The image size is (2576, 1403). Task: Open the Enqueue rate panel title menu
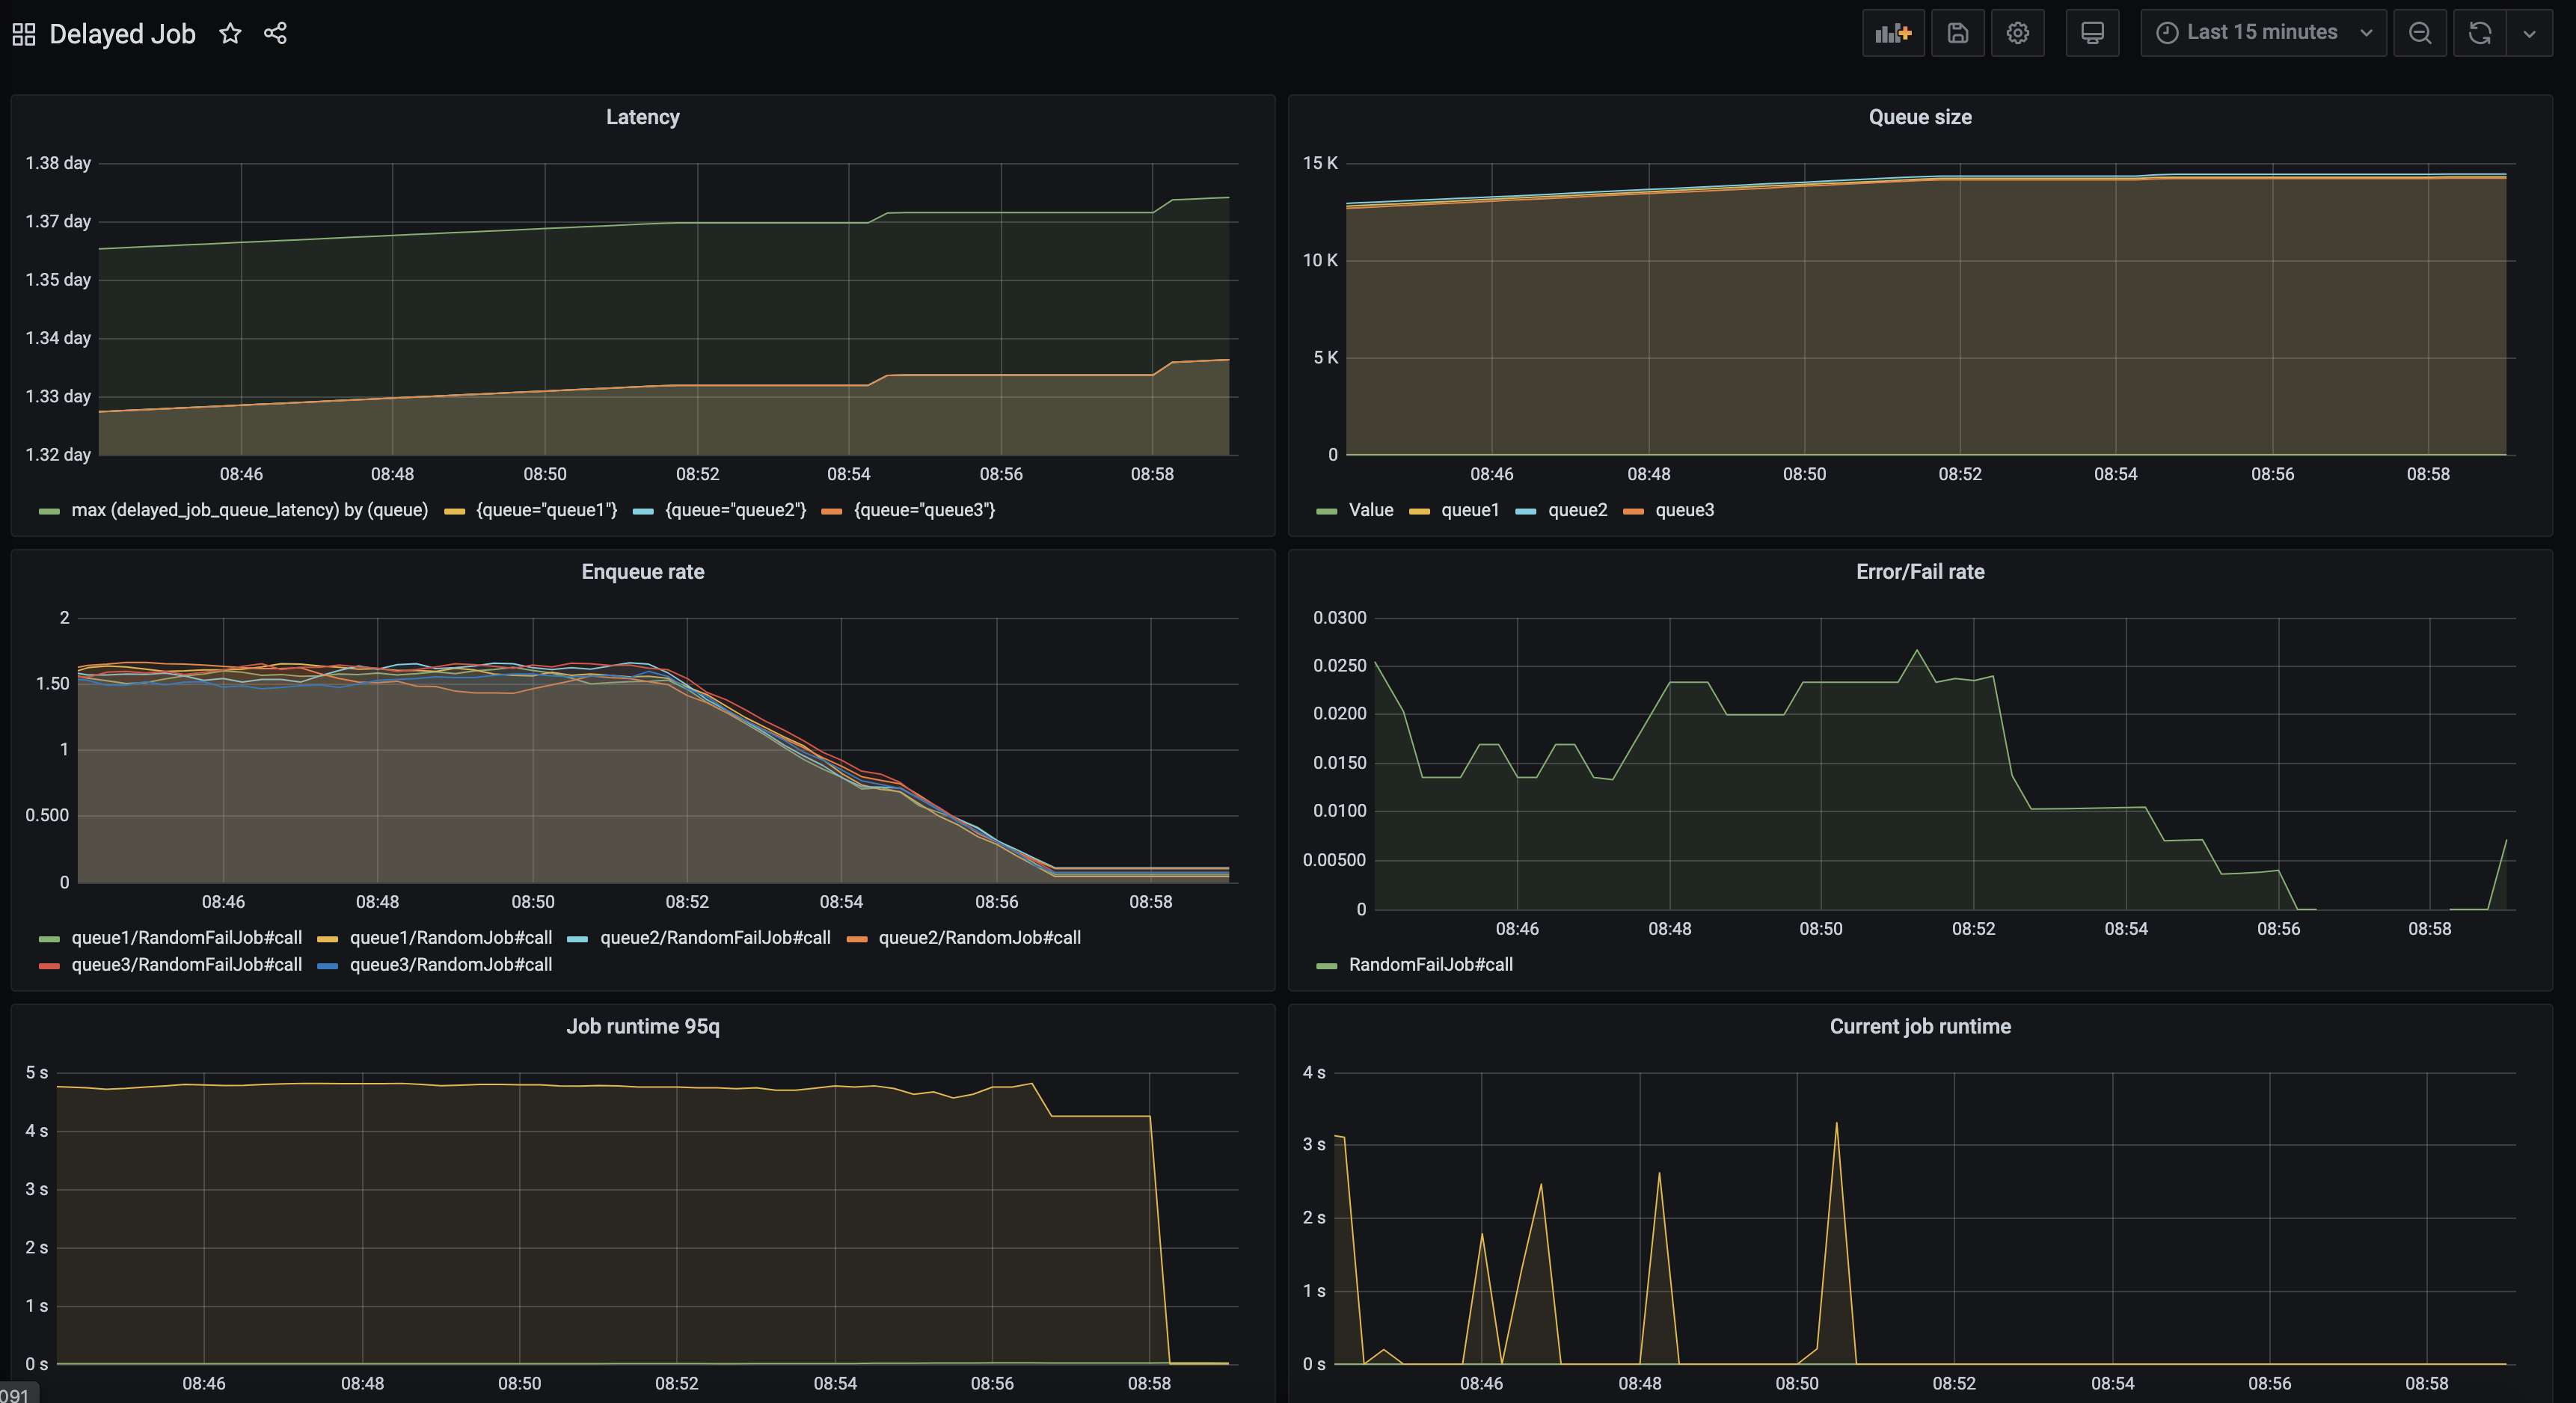click(642, 572)
